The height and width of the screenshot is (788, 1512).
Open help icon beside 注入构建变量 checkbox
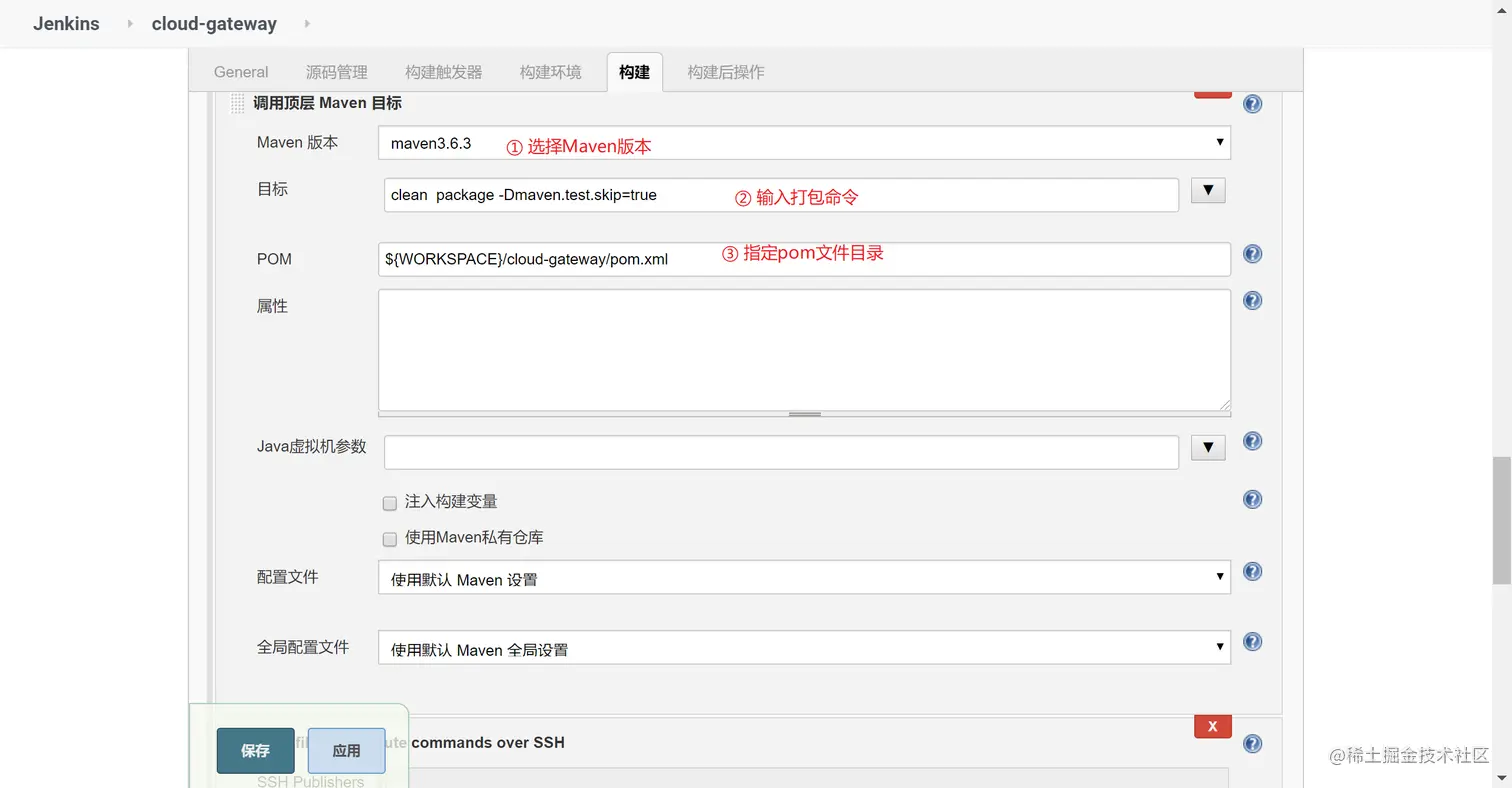1252,499
